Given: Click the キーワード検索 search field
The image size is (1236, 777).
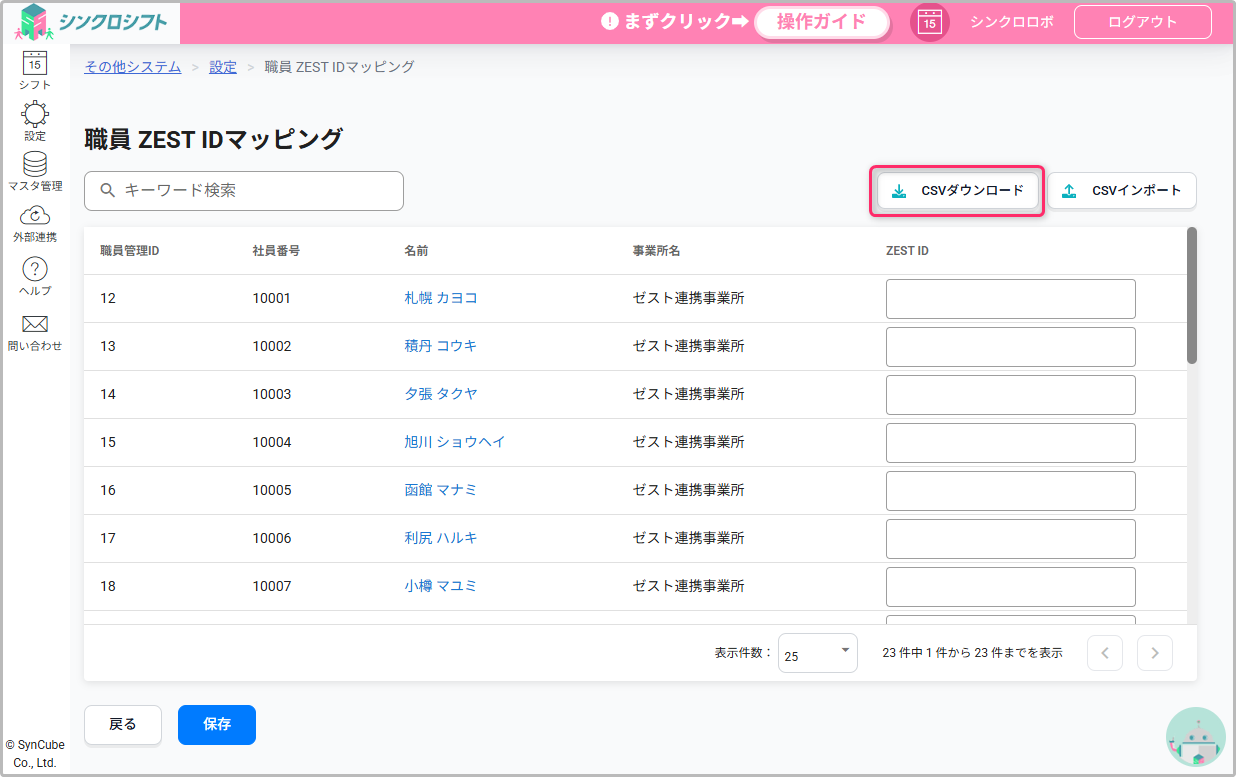Looking at the screenshot, I should coord(244,190).
